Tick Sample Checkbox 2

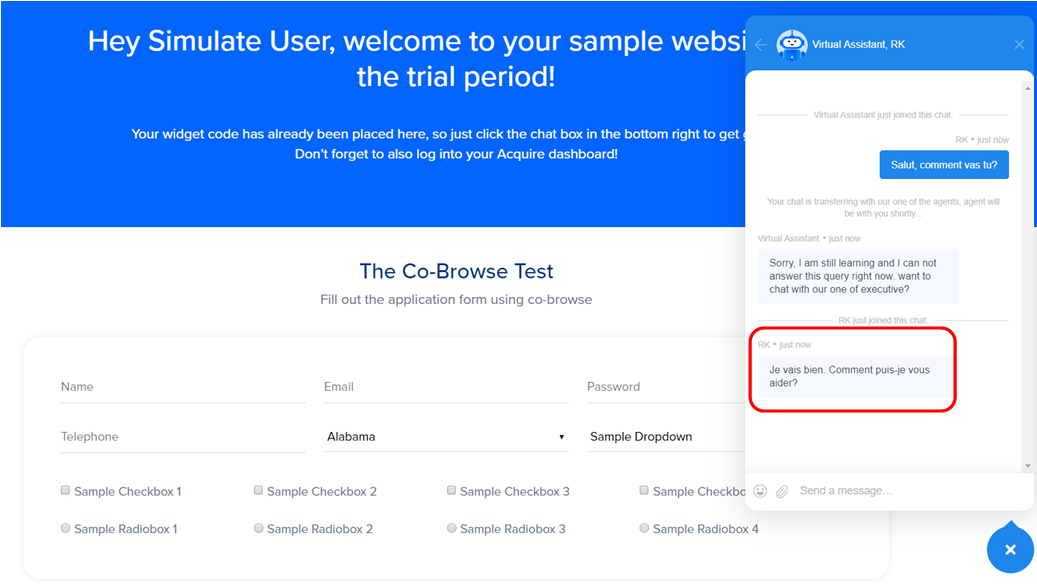point(259,490)
